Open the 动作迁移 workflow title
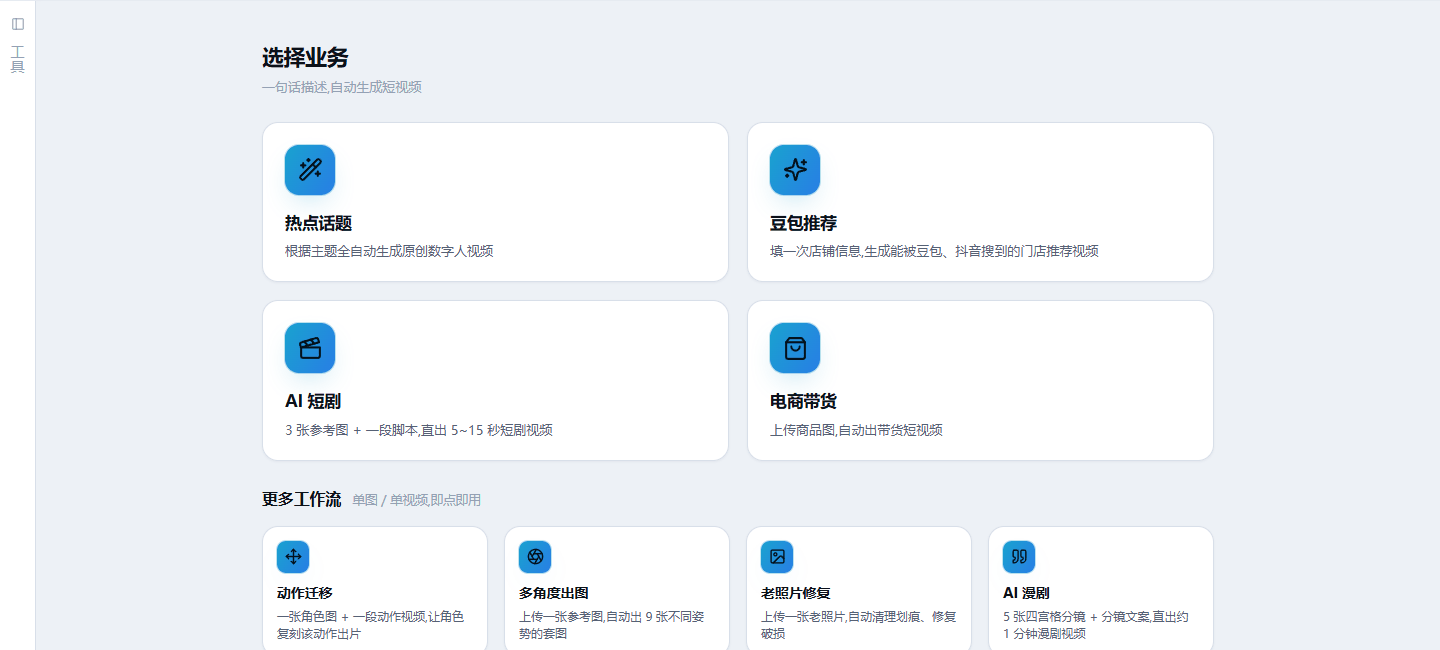The image size is (1440, 650). (305, 593)
